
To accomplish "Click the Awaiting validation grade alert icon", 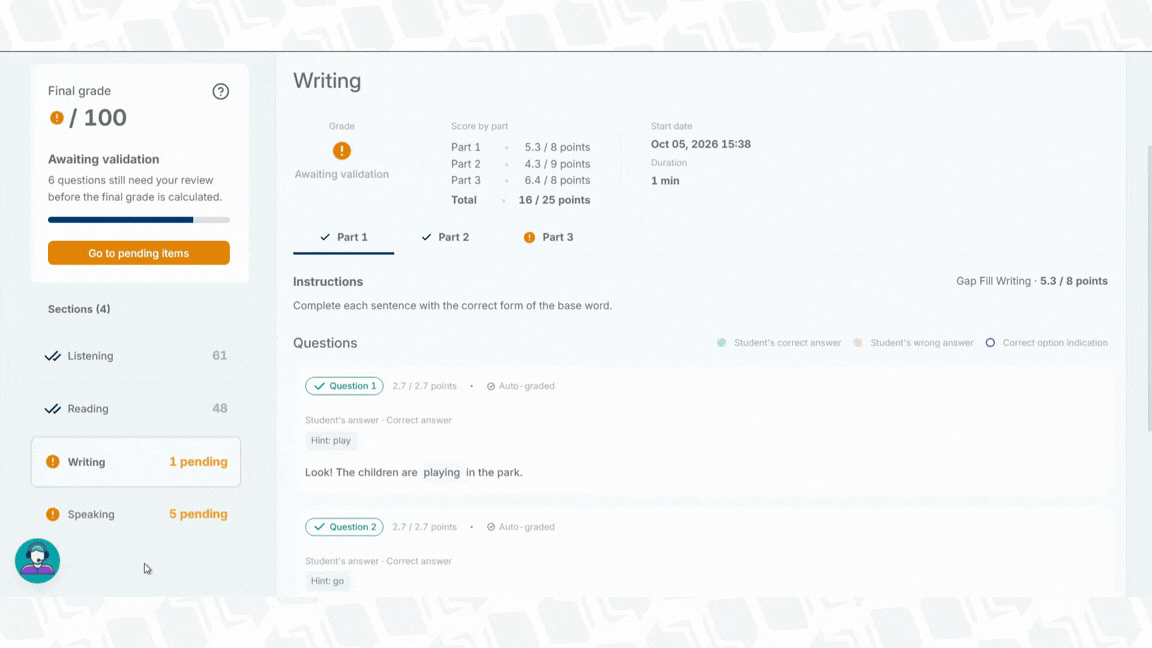I will pos(342,151).
